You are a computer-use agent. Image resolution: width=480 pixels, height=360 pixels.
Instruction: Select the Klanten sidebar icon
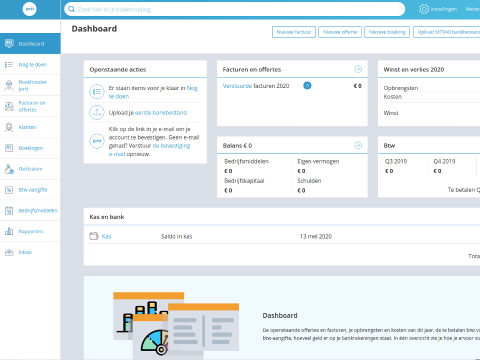(9, 127)
